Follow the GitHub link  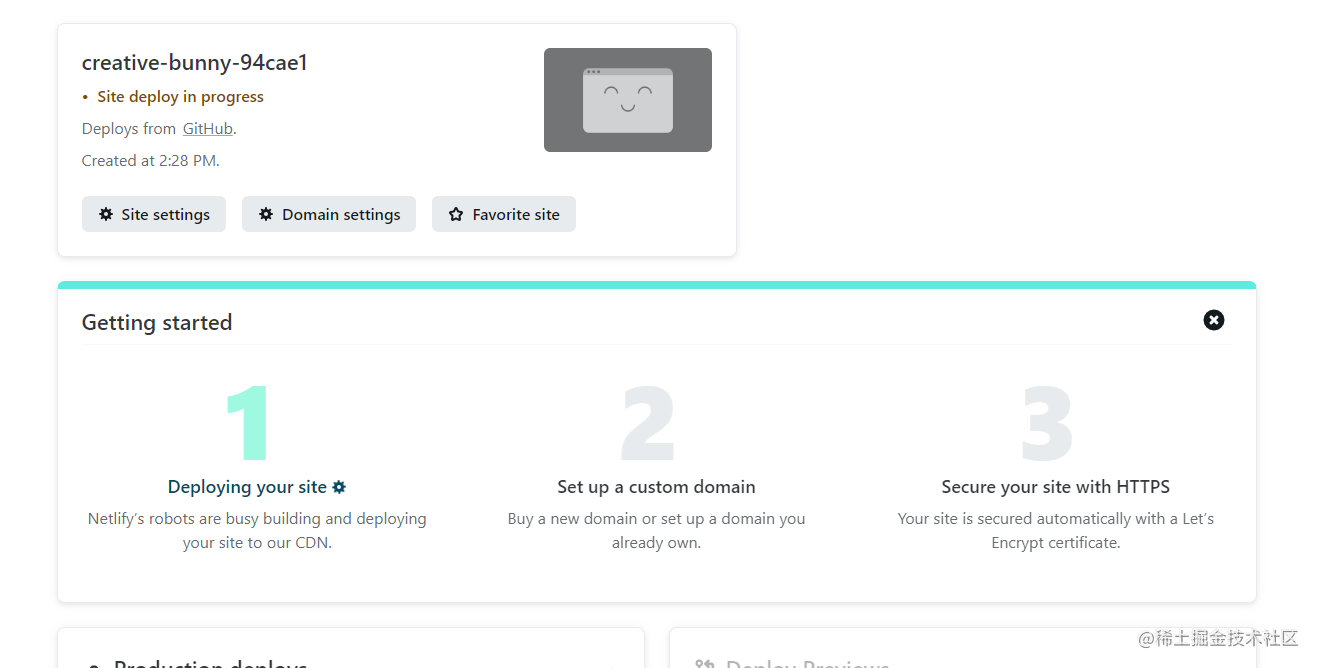208,129
